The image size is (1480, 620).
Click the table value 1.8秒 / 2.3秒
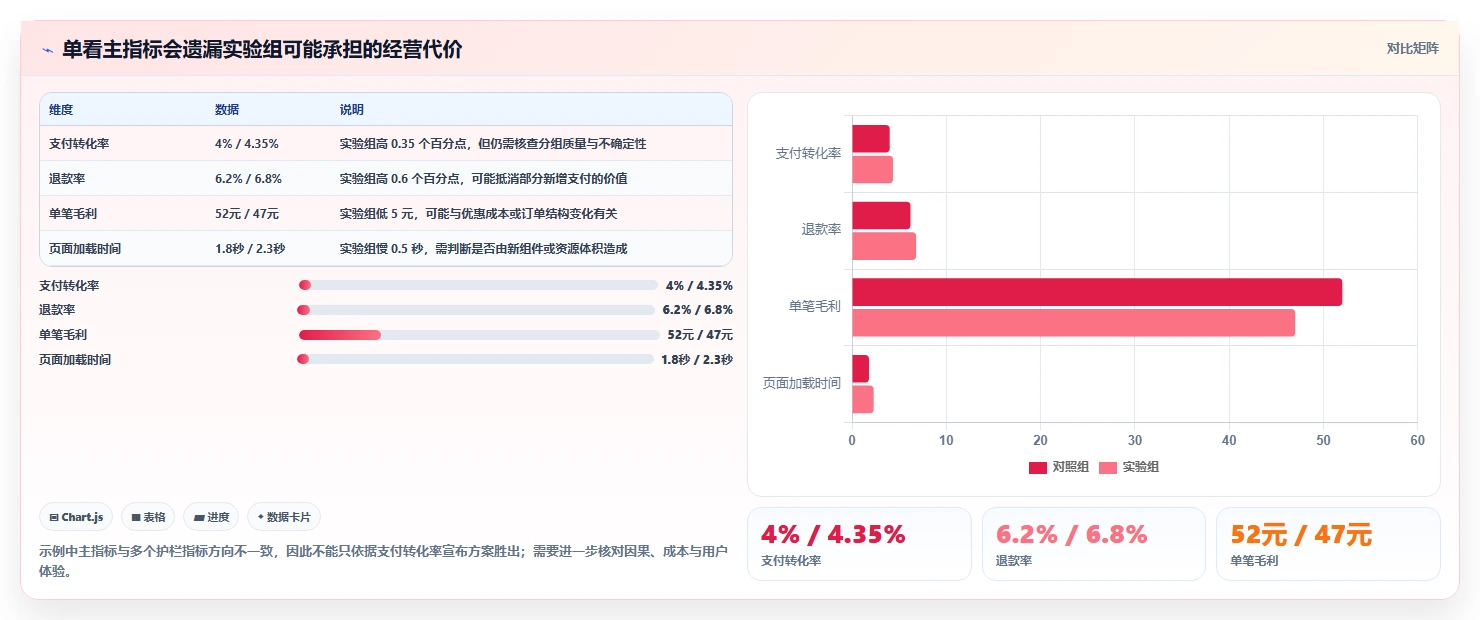coord(250,249)
